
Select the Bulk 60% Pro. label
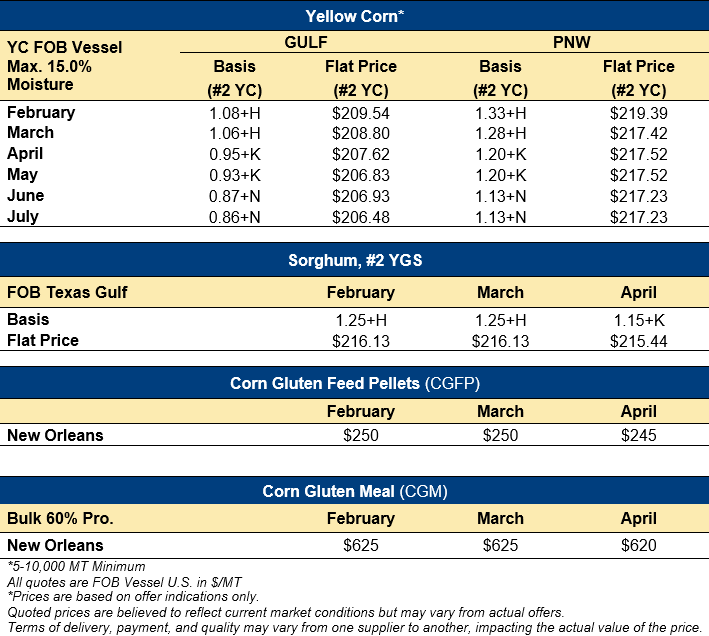click(x=60, y=519)
